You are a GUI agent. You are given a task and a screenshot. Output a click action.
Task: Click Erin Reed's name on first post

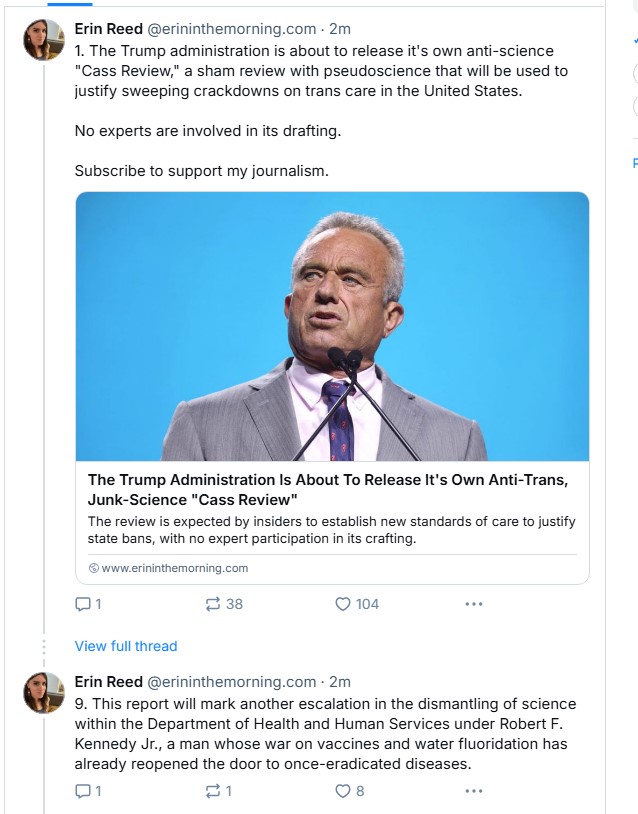click(109, 29)
